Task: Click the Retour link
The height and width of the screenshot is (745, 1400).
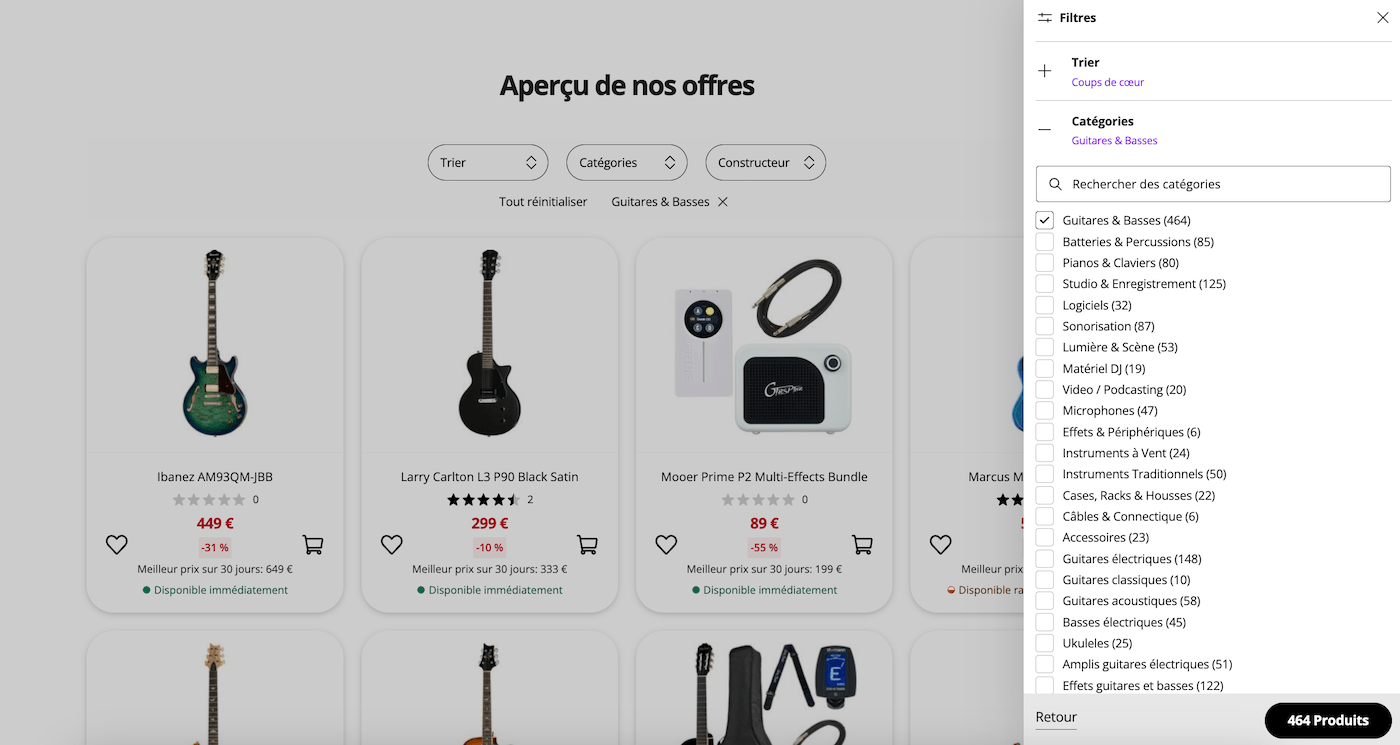Action: pyautogui.click(x=1056, y=717)
